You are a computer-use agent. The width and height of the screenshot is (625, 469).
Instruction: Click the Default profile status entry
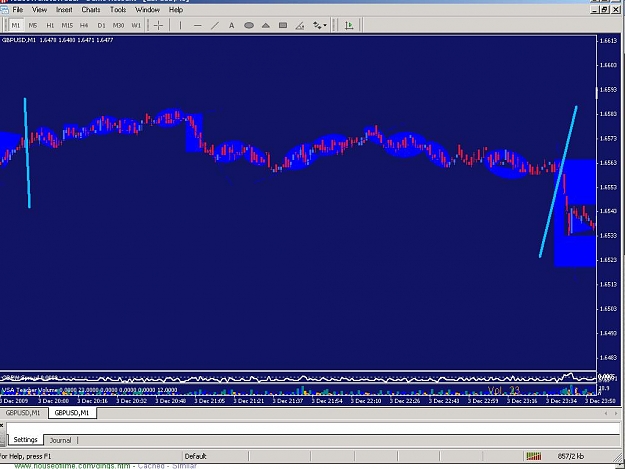tap(195, 456)
